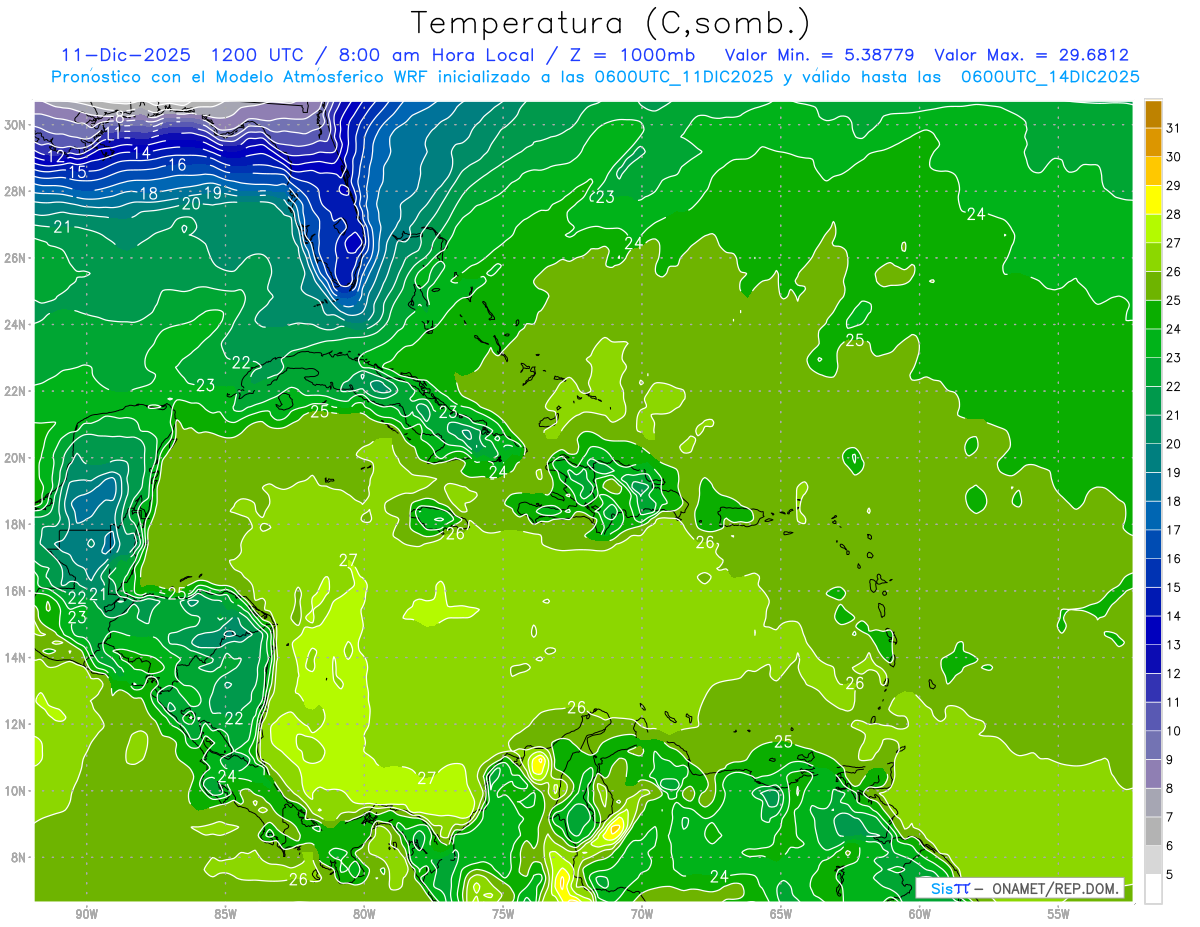The image size is (1200, 927).
Task: Click "0600UTC_14DIC2025" valid-until time text
Action: coord(1050,77)
